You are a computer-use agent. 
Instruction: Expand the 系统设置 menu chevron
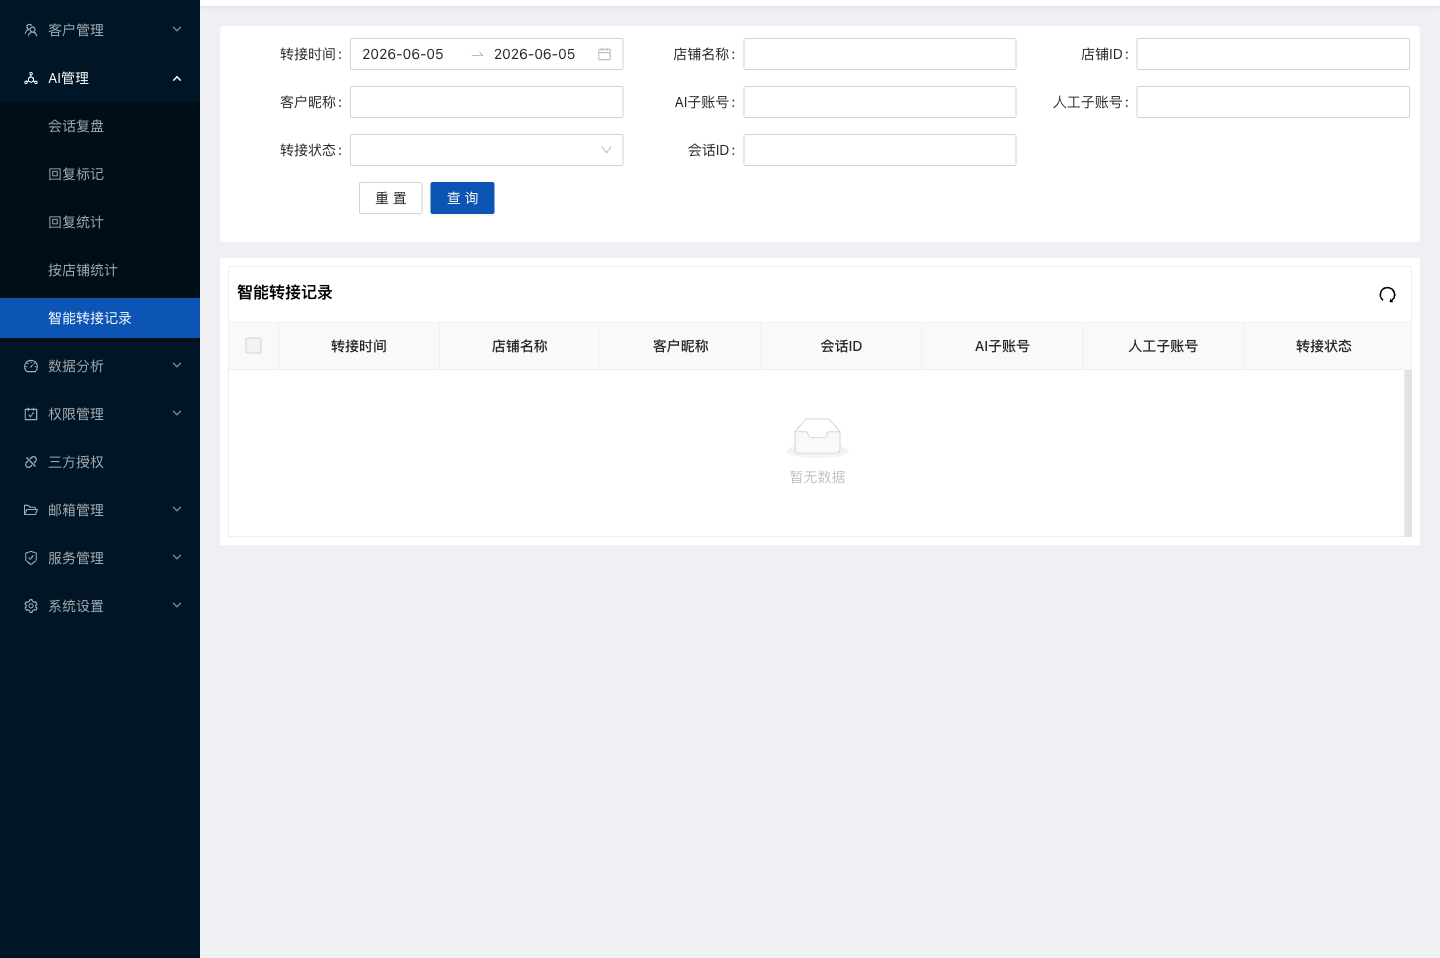click(177, 606)
